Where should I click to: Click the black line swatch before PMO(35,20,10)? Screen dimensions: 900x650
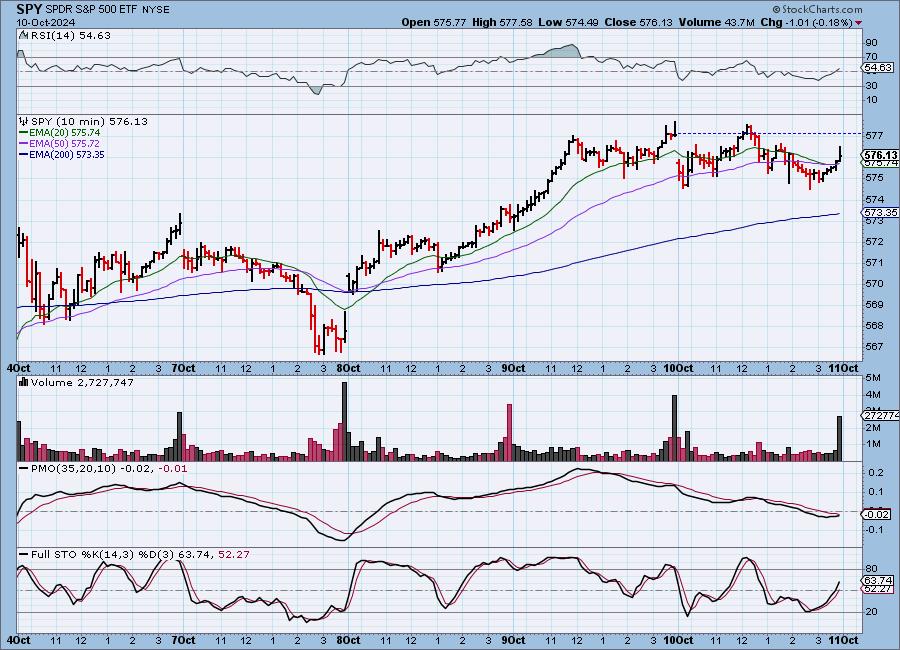[24, 469]
